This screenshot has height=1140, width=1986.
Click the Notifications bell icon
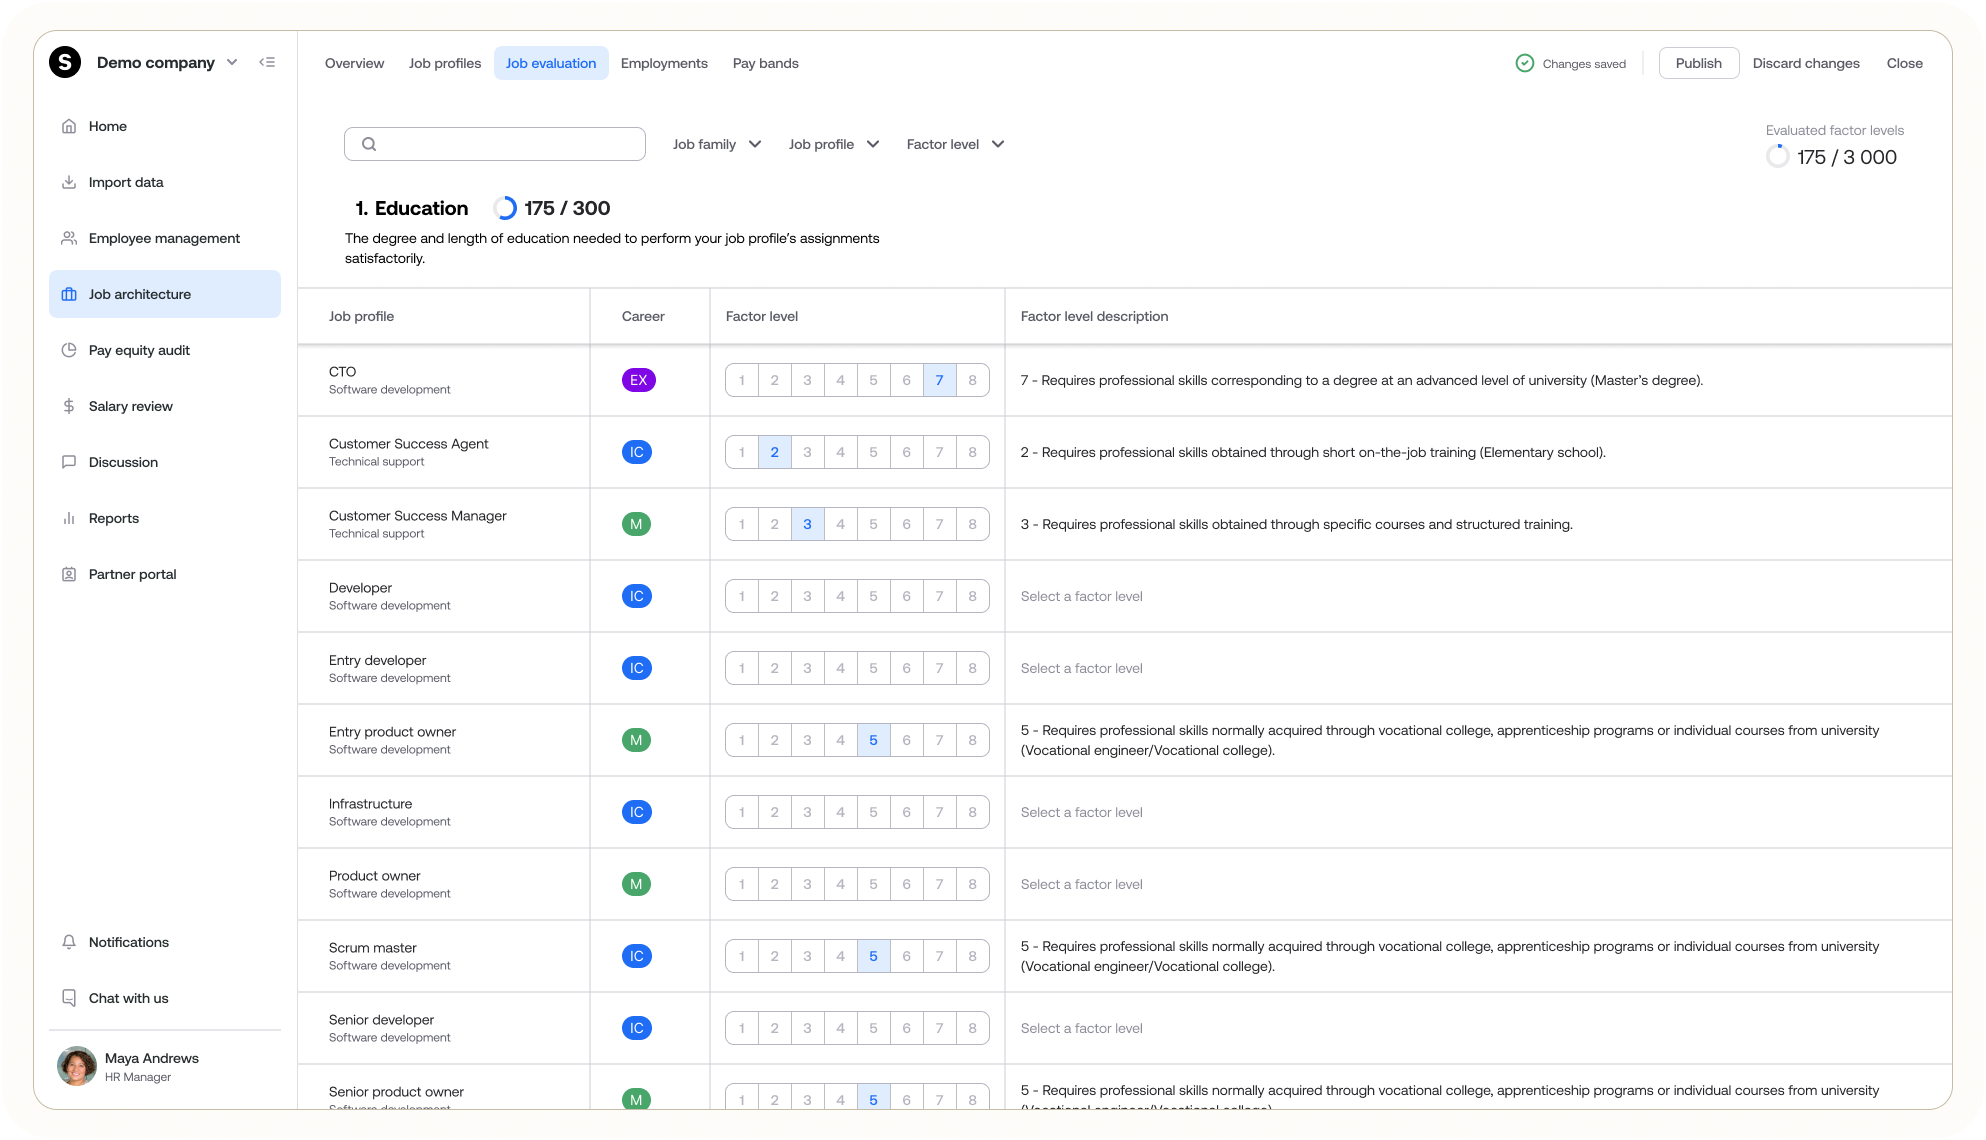[x=69, y=942]
